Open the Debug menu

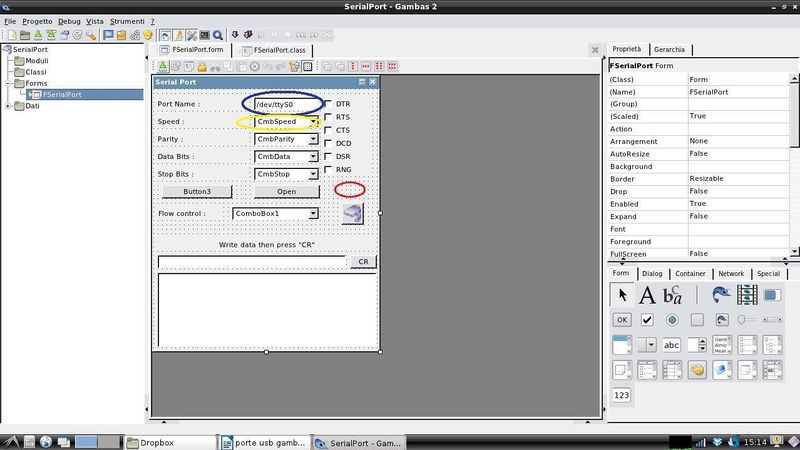(69, 21)
